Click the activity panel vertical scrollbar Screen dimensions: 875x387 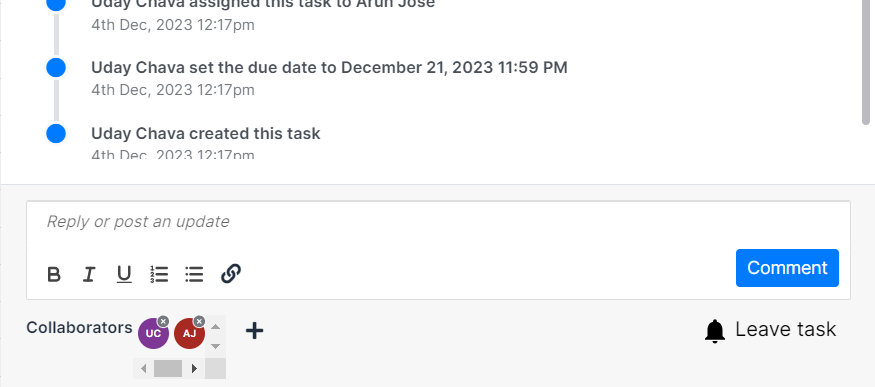coord(866,61)
